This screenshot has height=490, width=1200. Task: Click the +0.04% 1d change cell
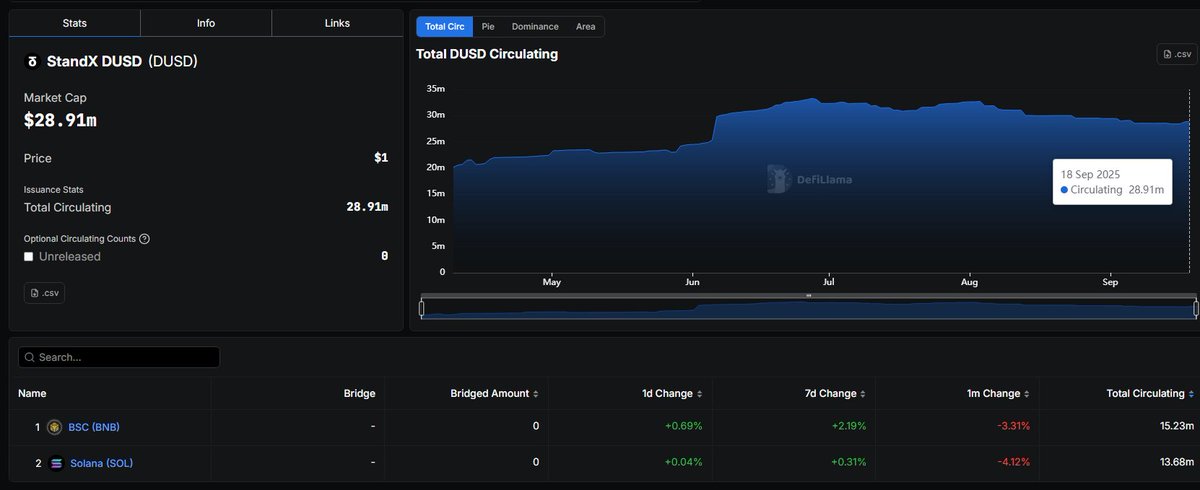pos(684,462)
